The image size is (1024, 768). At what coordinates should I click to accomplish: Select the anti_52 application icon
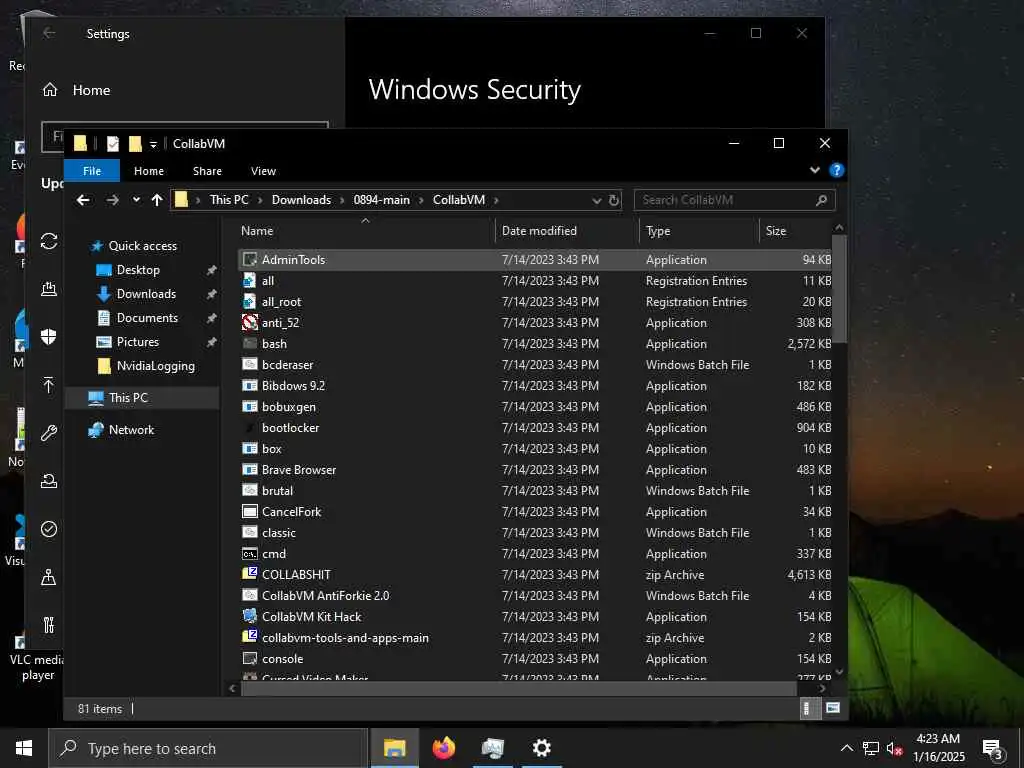pyautogui.click(x=249, y=323)
